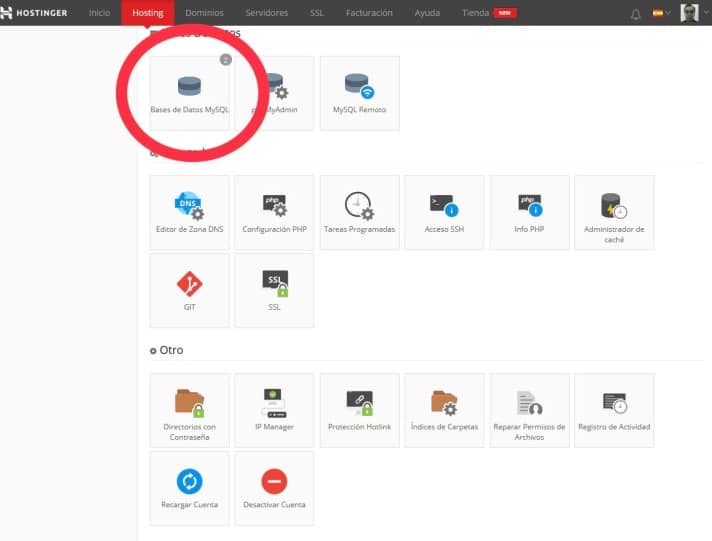Open Info PHP tile
This screenshot has width=712, height=541.
coord(529,213)
